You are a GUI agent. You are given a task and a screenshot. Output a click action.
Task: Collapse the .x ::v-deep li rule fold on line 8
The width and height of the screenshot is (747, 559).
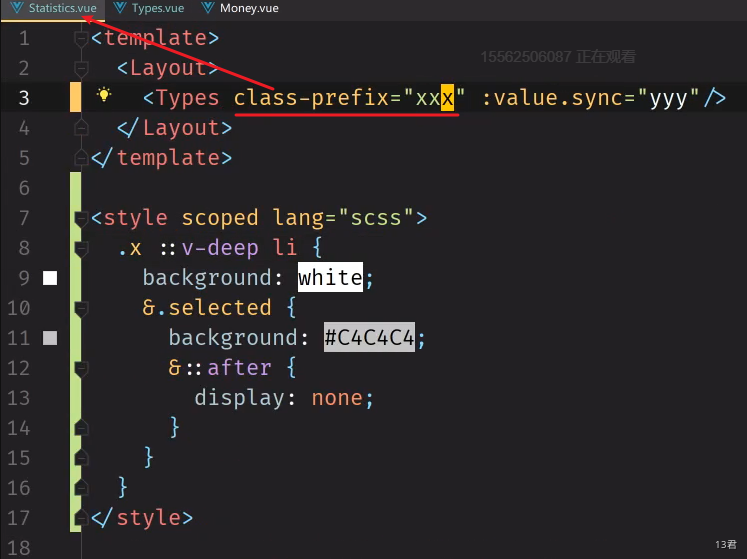click(x=81, y=248)
